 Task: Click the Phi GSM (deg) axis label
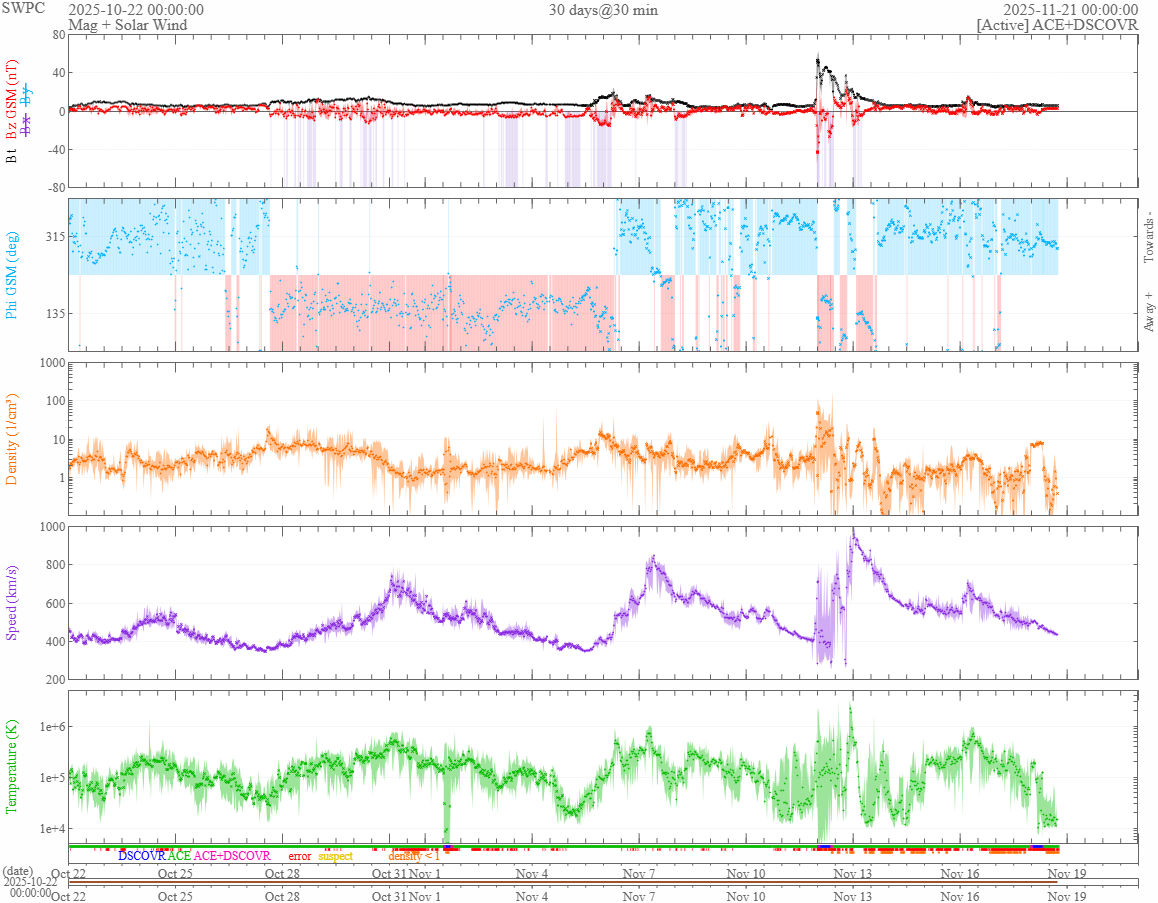click(x=11, y=275)
